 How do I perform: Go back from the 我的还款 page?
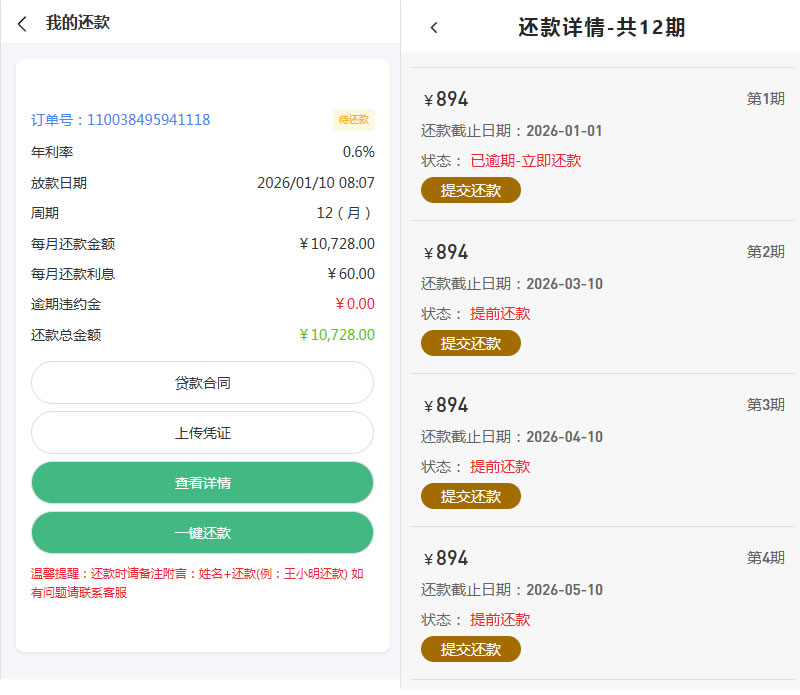point(22,24)
